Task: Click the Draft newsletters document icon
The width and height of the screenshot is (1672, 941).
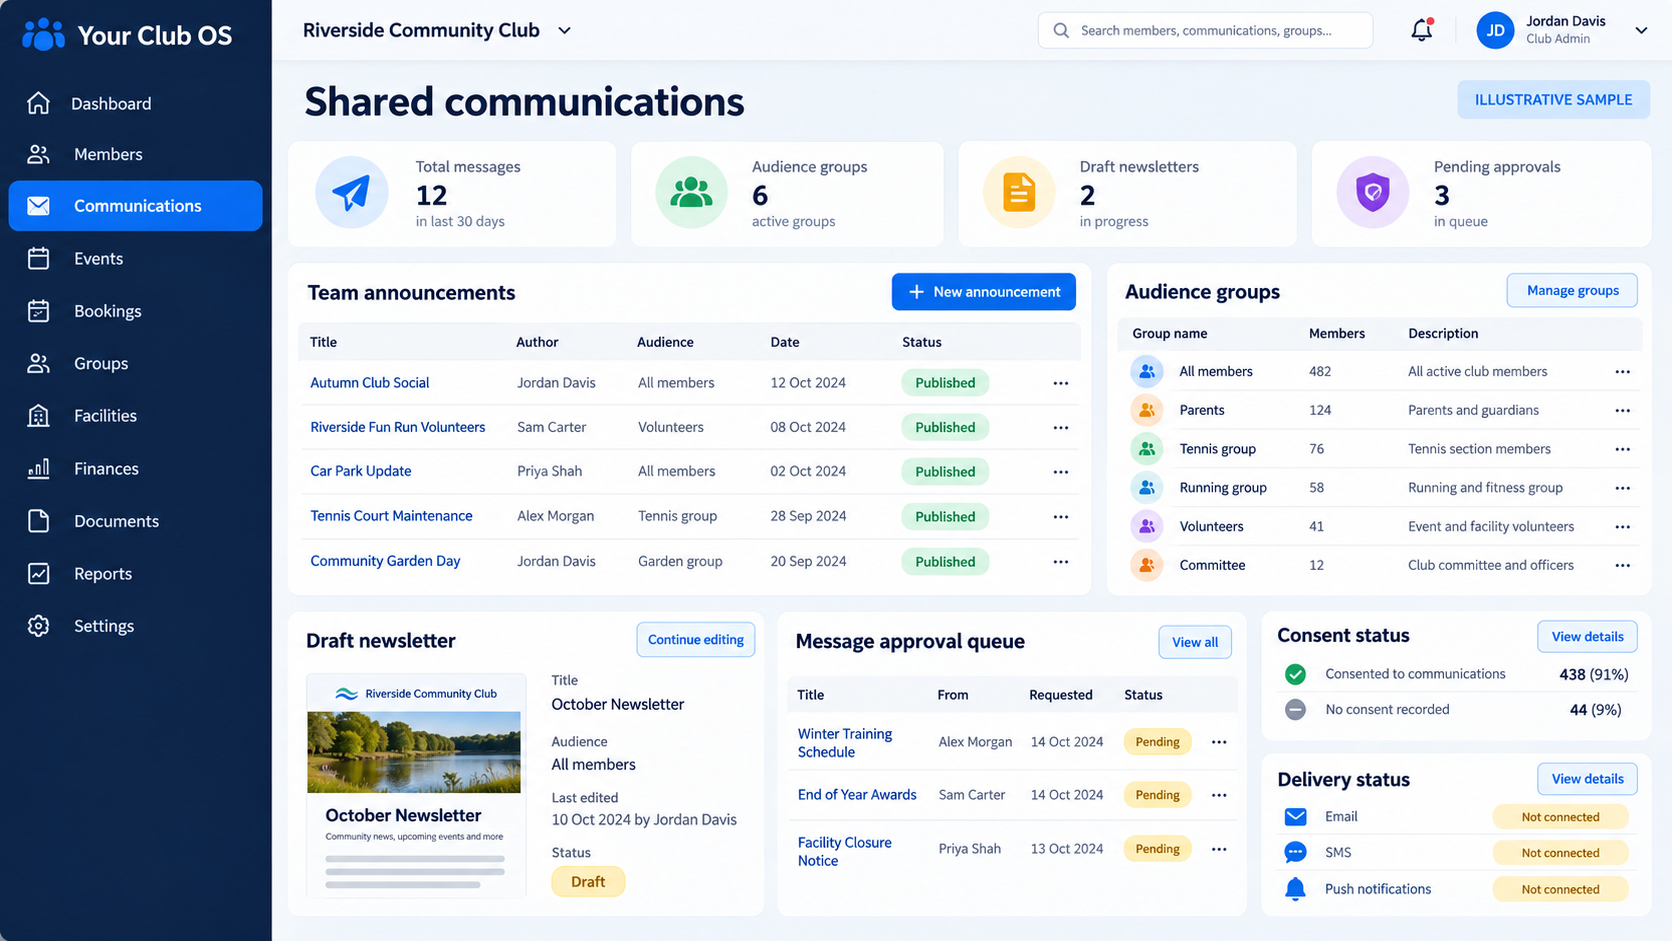Action: pos(1019,192)
